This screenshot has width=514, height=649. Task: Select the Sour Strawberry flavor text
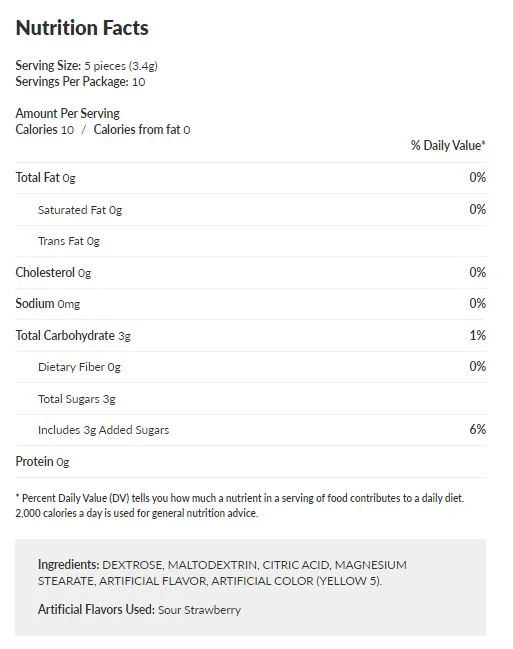coord(199,610)
